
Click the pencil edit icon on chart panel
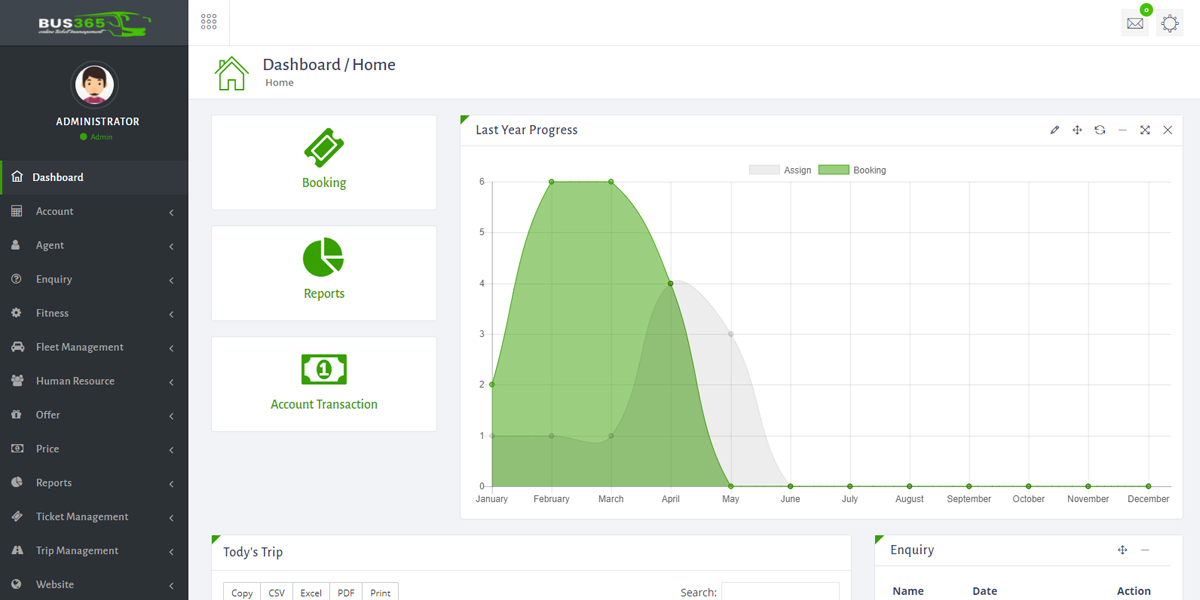pos(1054,130)
